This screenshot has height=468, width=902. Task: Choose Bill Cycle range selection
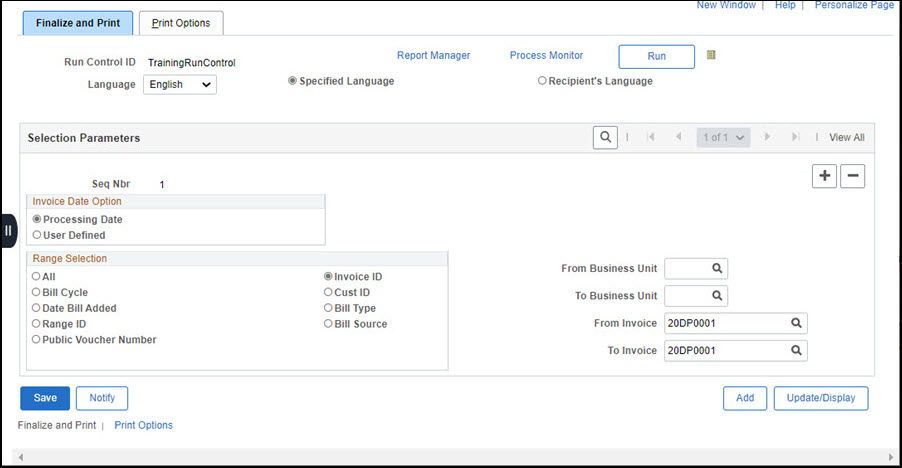click(38, 293)
